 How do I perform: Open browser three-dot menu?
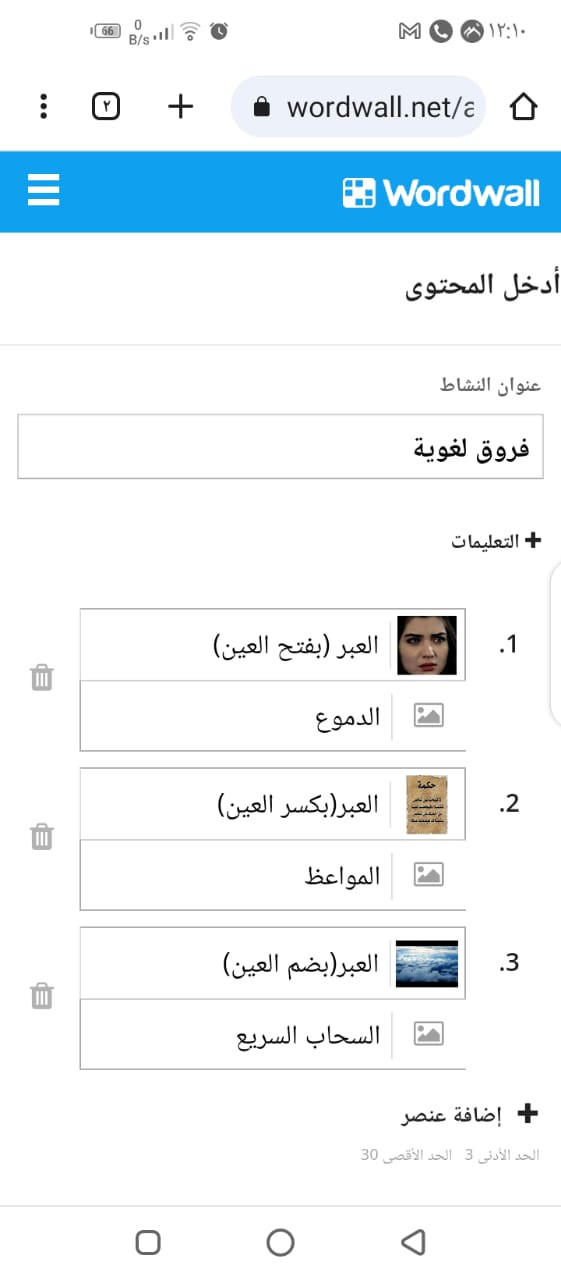tap(43, 107)
